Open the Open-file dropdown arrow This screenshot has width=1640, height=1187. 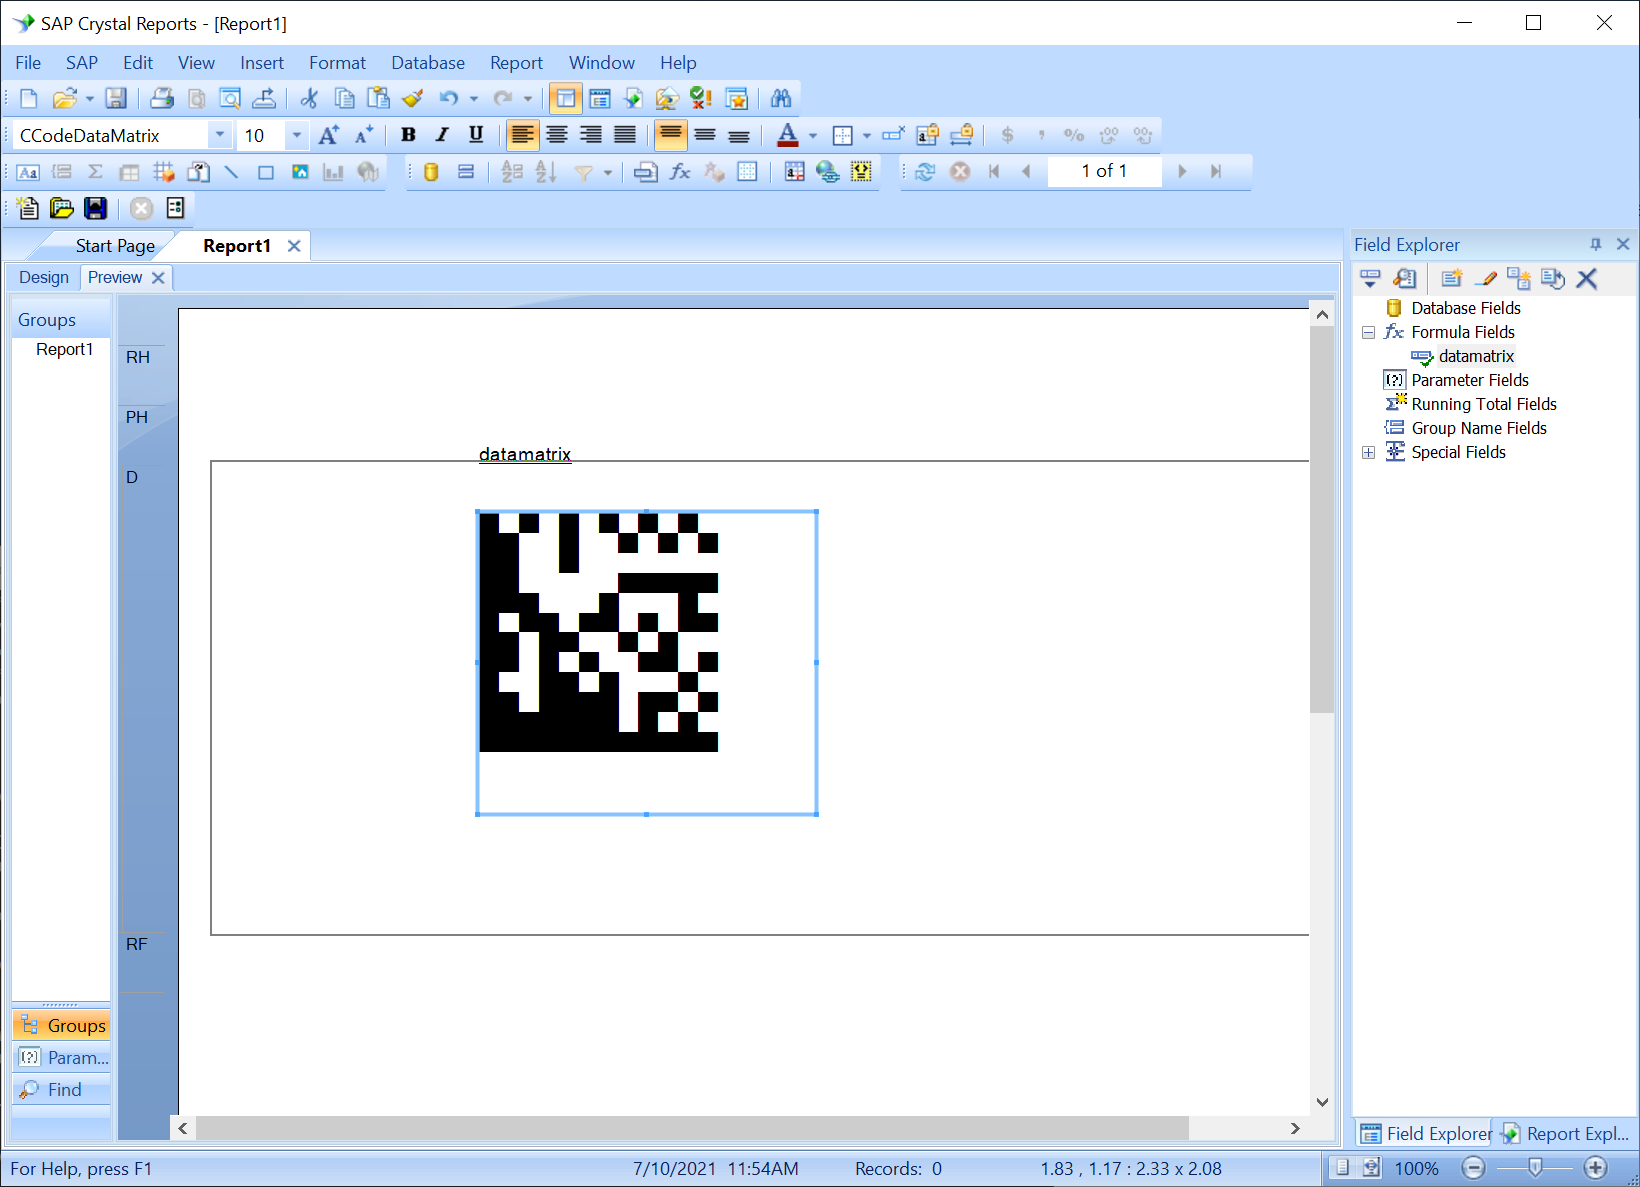click(x=90, y=98)
